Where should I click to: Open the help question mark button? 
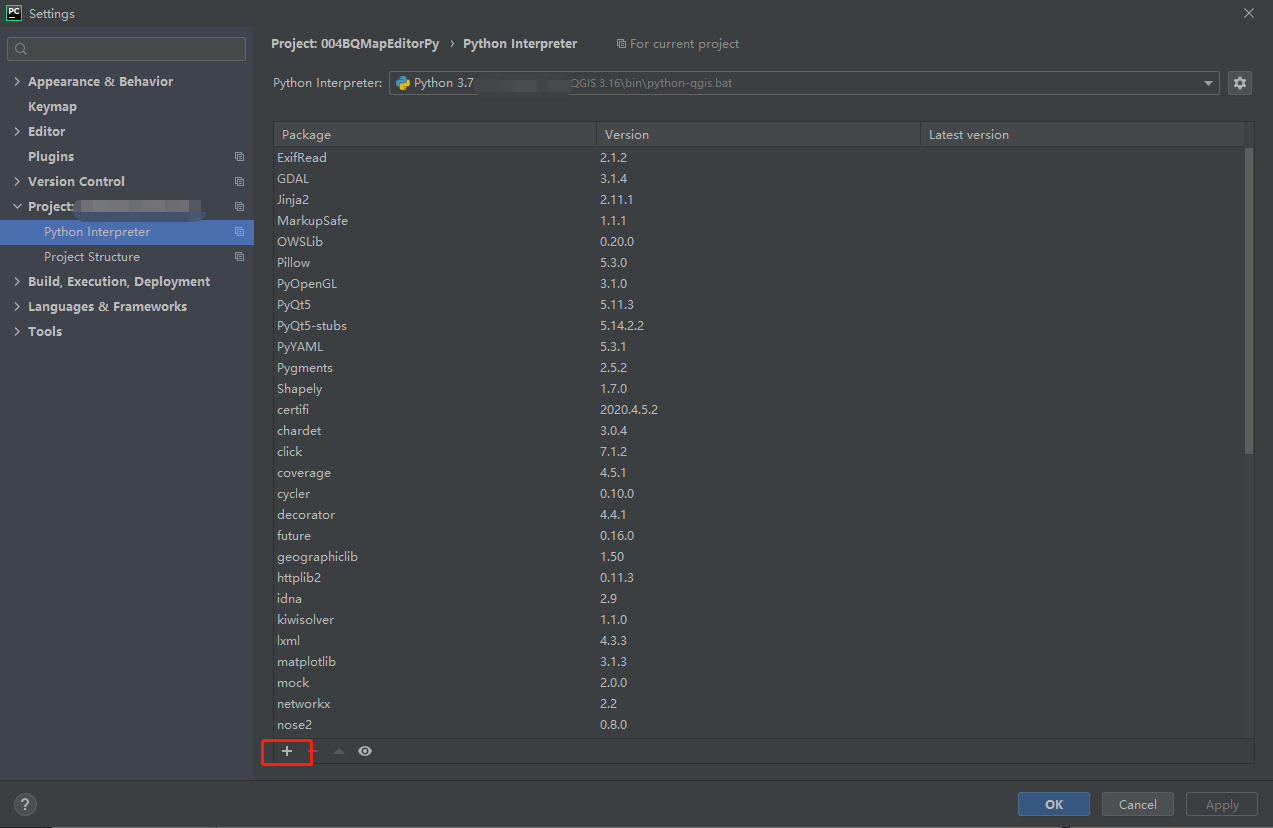coord(26,804)
